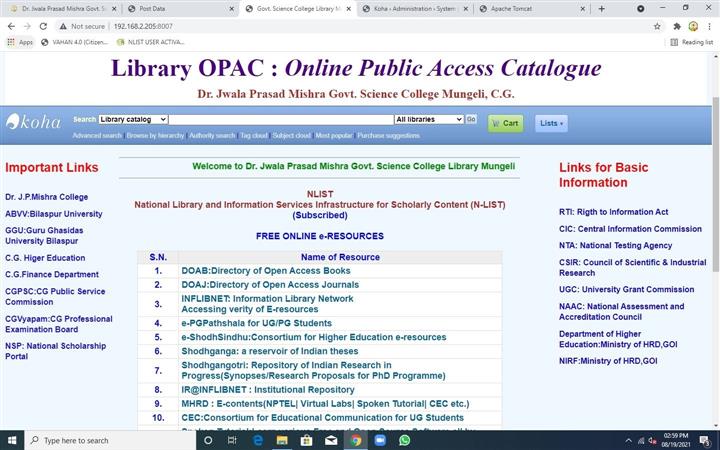The image size is (720, 450).
Task: Click in the Koha search text field
Action: point(281,119)
